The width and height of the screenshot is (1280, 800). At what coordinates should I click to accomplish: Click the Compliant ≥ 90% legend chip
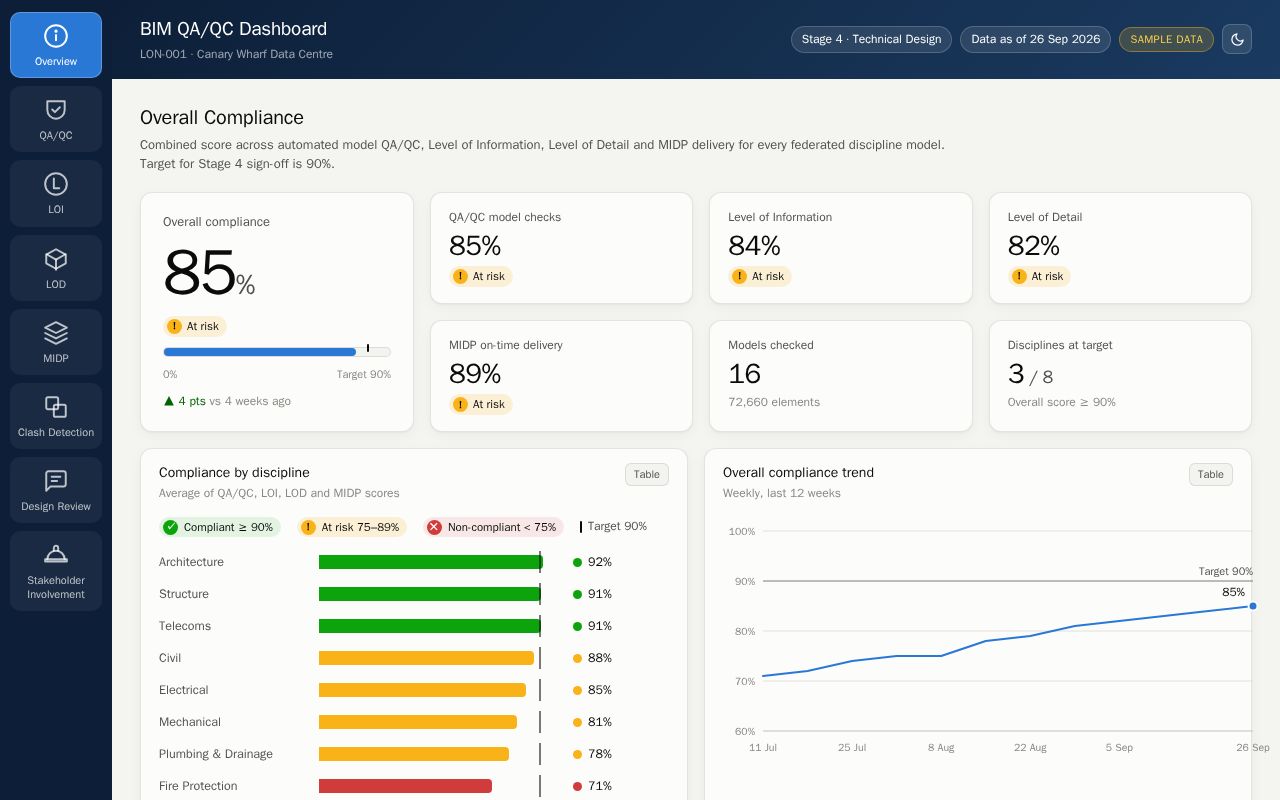click(220, 527)
